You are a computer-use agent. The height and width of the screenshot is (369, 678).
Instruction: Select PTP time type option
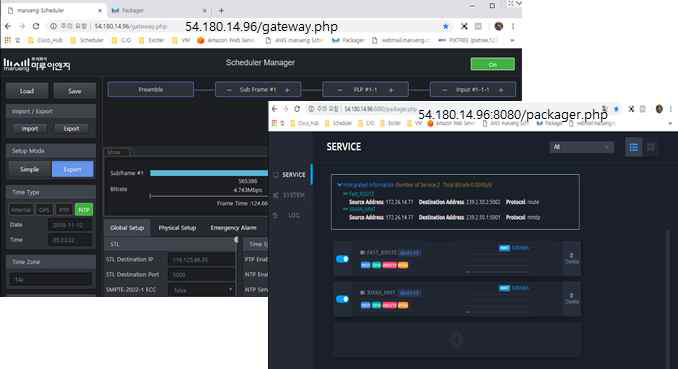64,210
